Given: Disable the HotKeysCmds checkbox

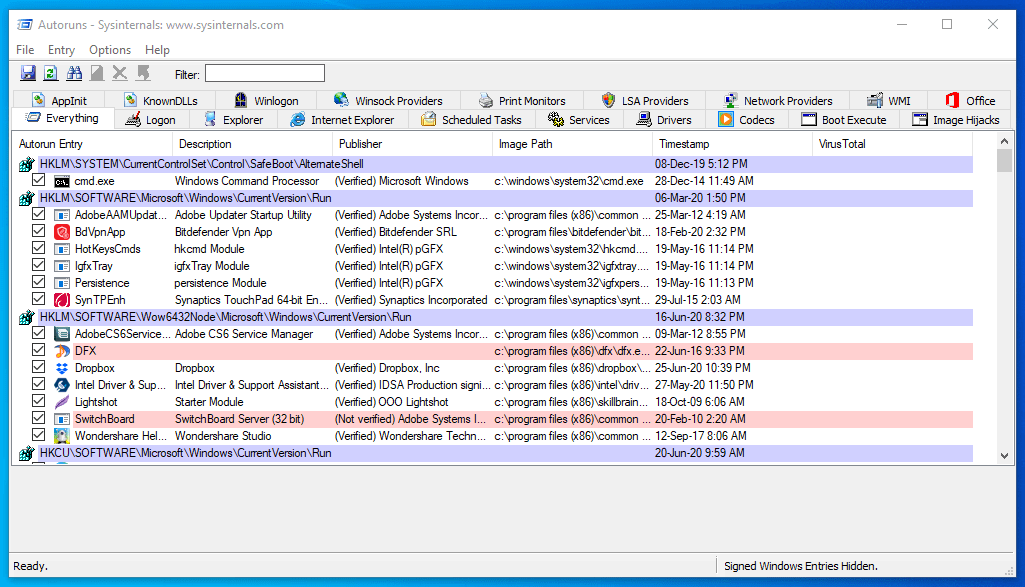Looking at the screenshot, I should pos(39,248).
